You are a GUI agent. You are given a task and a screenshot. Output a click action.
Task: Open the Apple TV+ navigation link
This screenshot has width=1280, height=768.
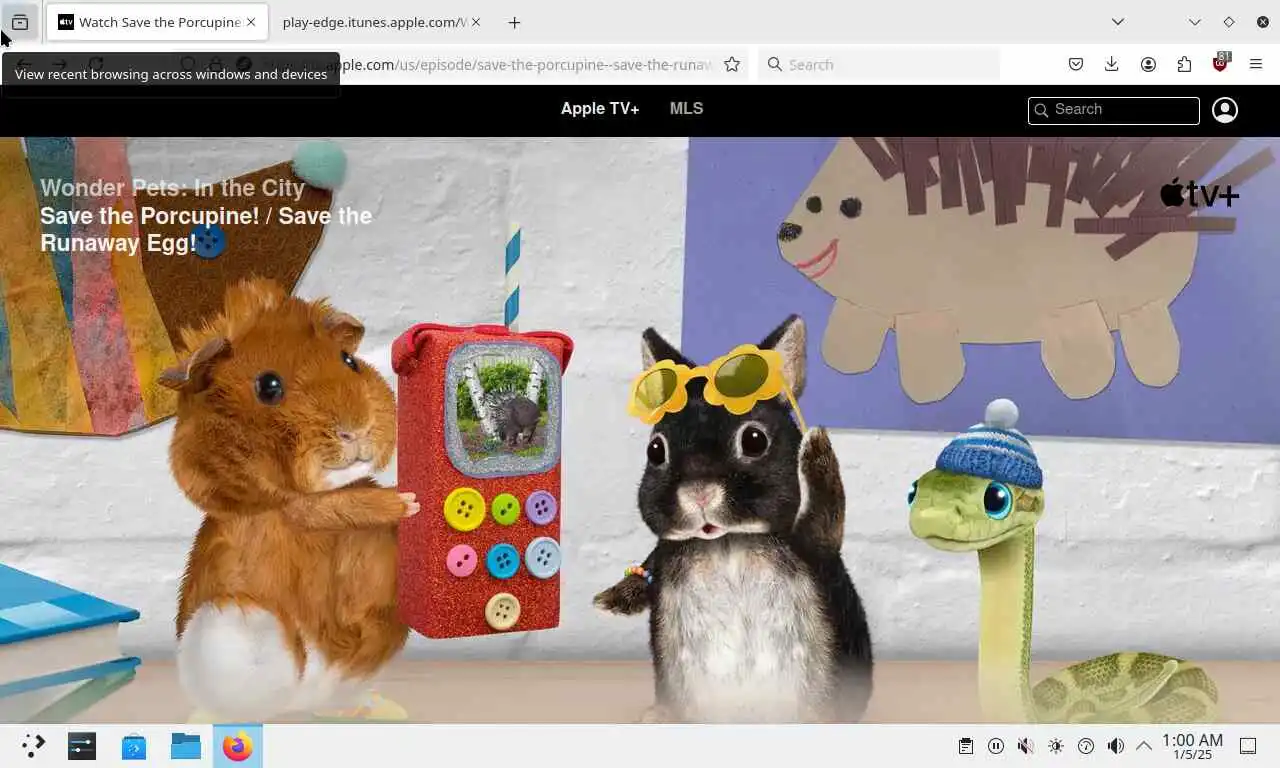[600, 109]
